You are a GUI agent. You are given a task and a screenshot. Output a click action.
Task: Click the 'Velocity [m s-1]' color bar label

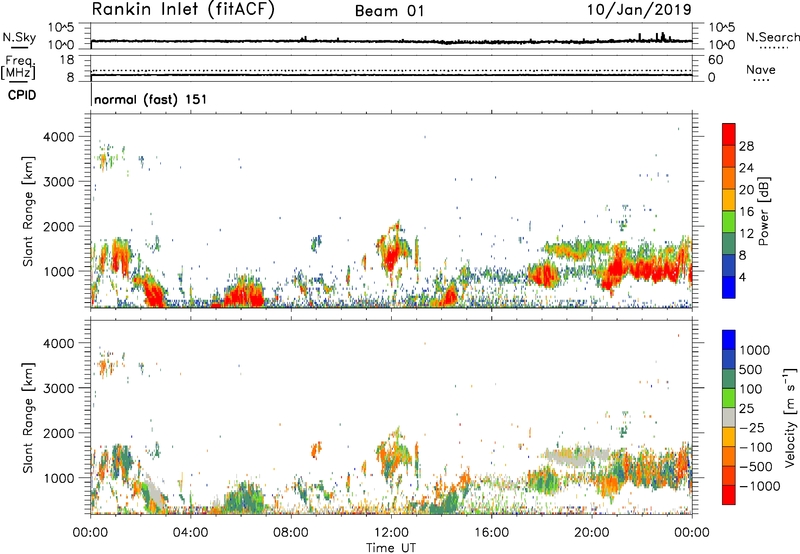tap(790, 417)
